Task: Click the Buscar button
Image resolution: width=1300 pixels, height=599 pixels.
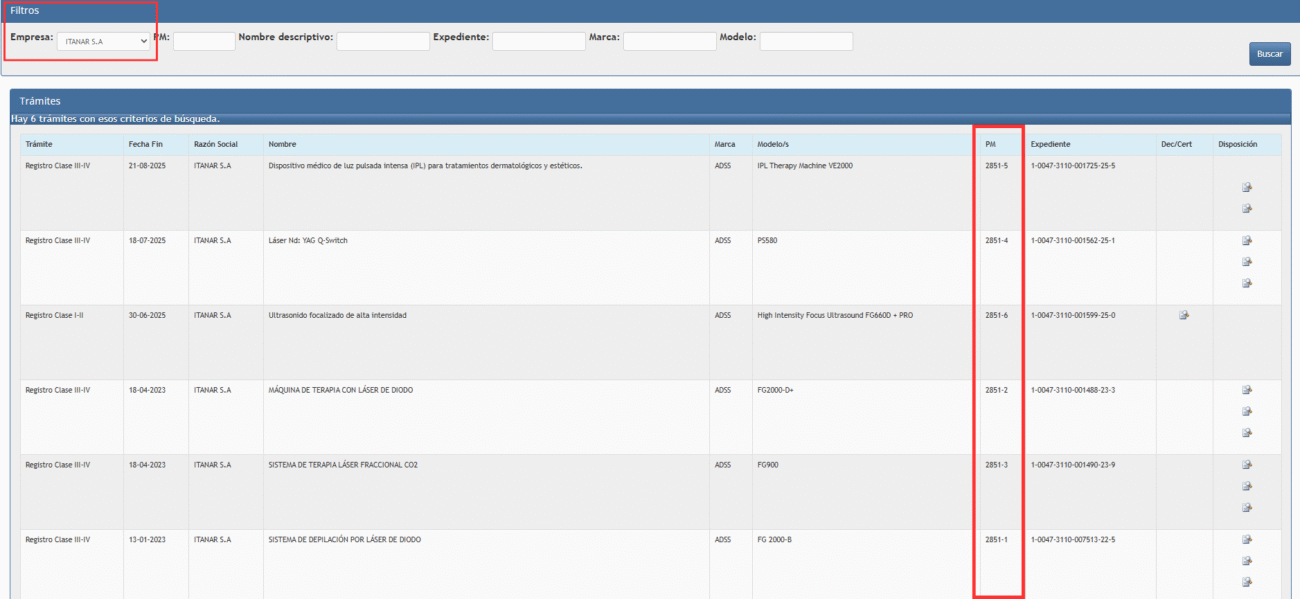Action: pos(1269,54)
